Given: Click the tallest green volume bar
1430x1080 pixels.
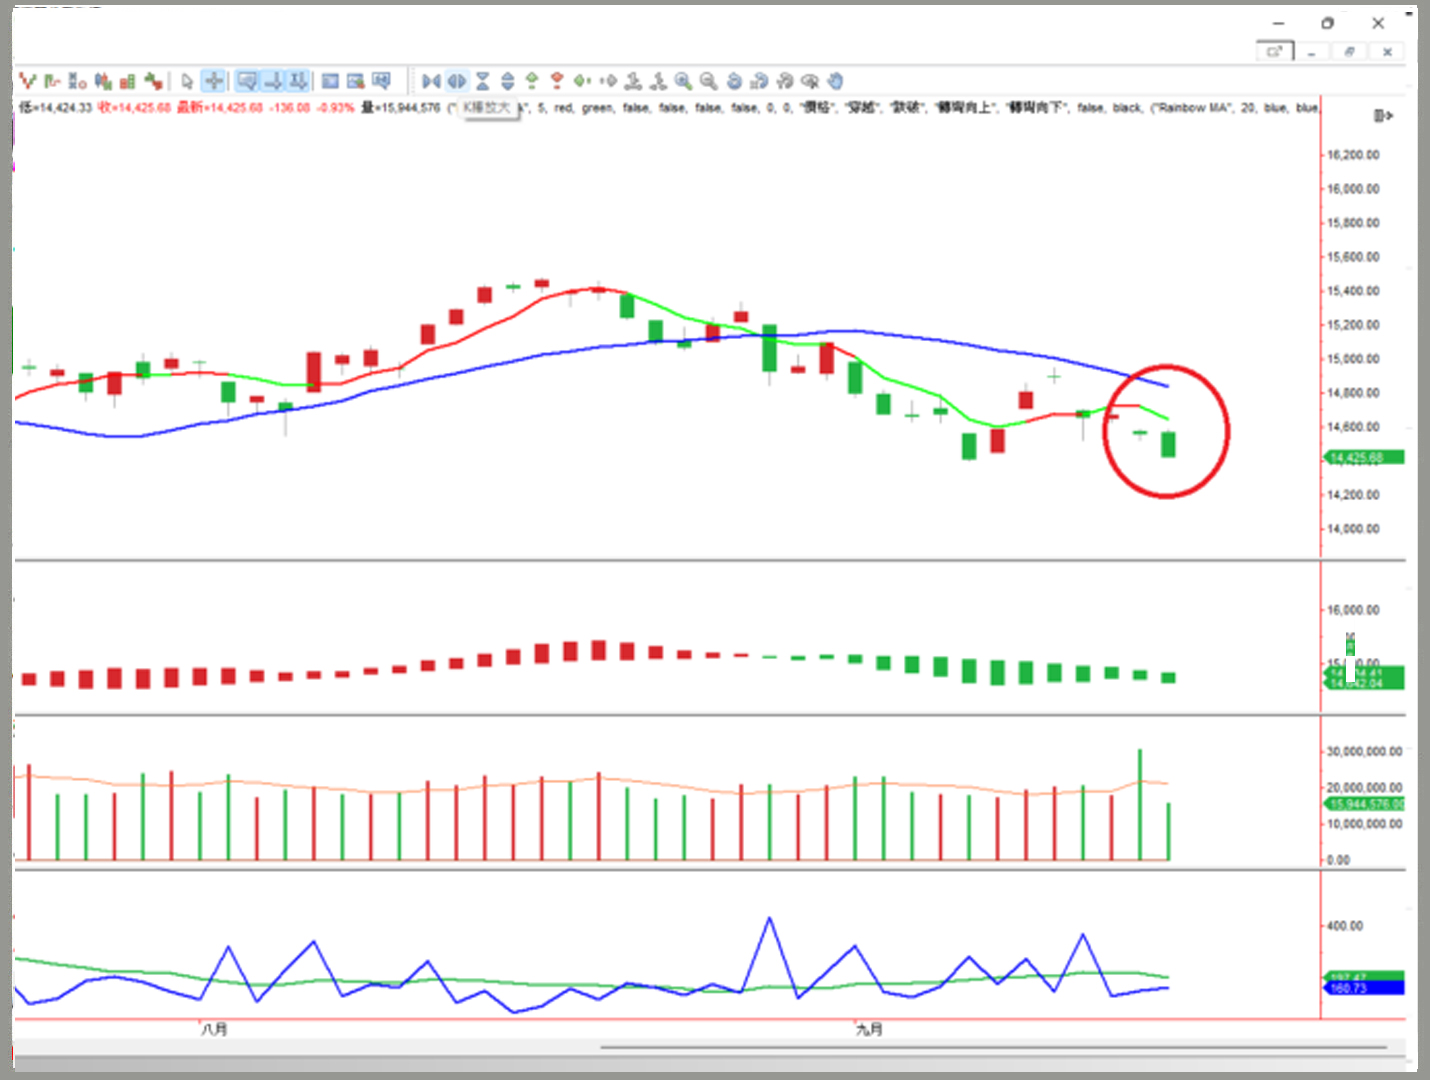Looking at the screenshot, I should (x=1140, y=805).
